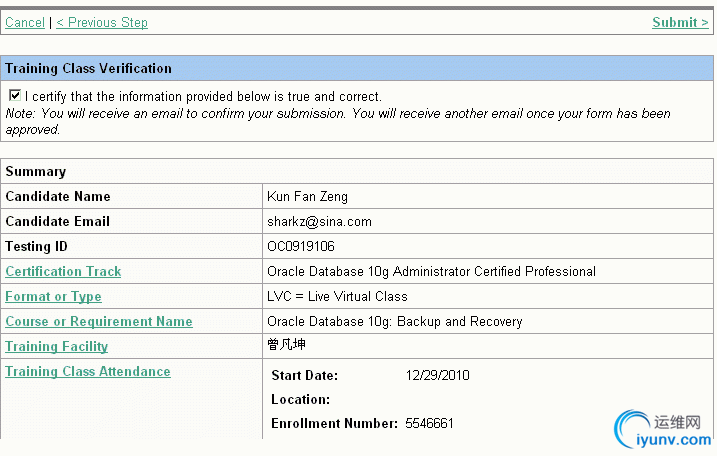
Task: Click the Candidate Name label
Action: pos(58,197)
